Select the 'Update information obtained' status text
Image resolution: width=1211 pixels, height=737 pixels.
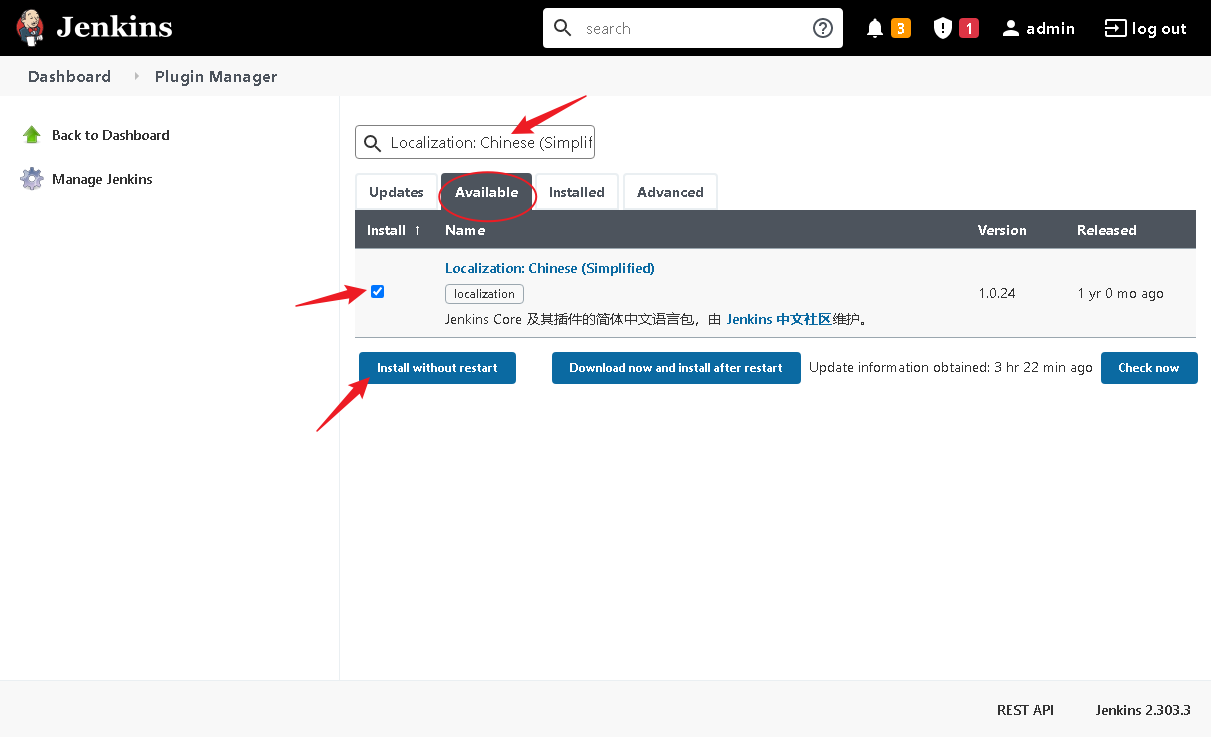pyautogui.click(x=951, y=368)
